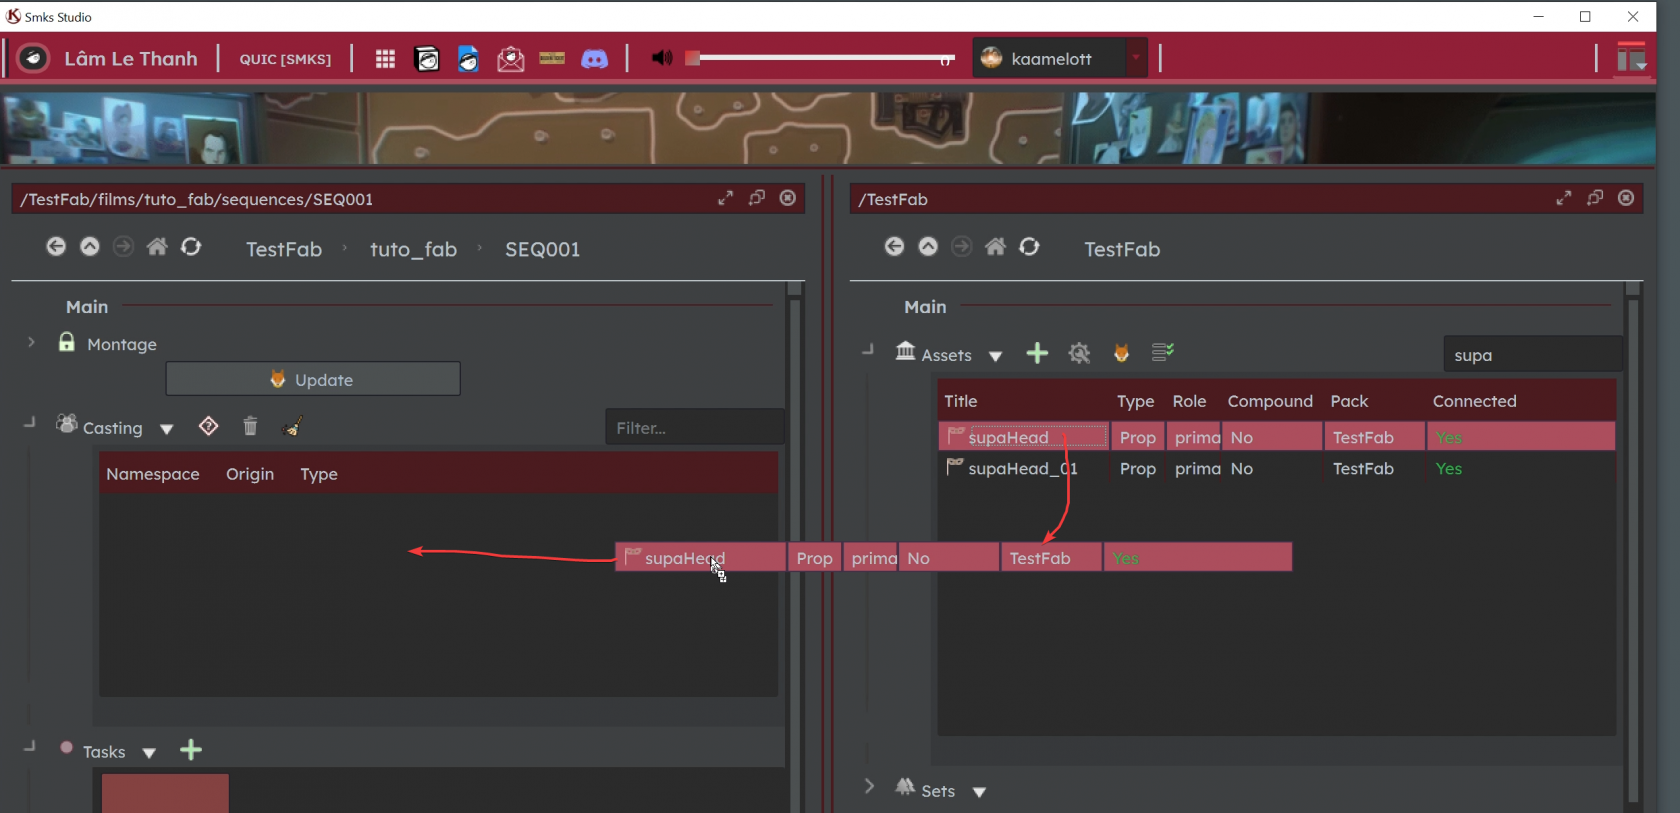This screenshot has width=1680, height=813.
Task: Duplicate the /TestFab view panel
Action: [x=1595, y=198]
